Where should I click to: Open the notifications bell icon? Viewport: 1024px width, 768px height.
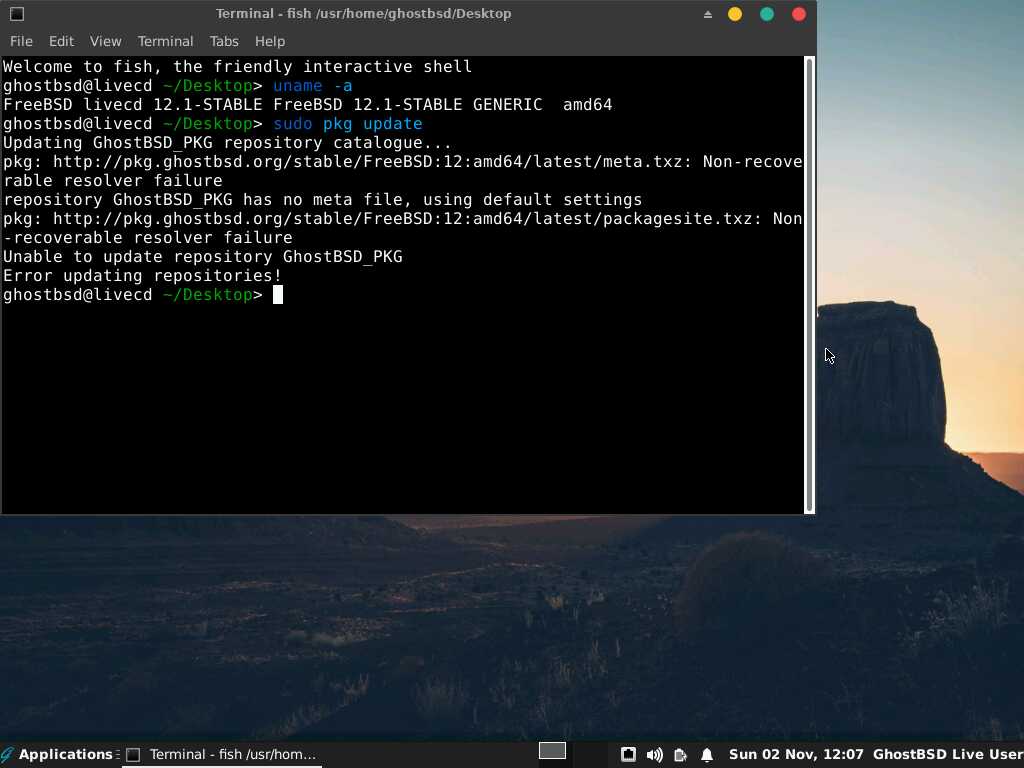(707, 755)
